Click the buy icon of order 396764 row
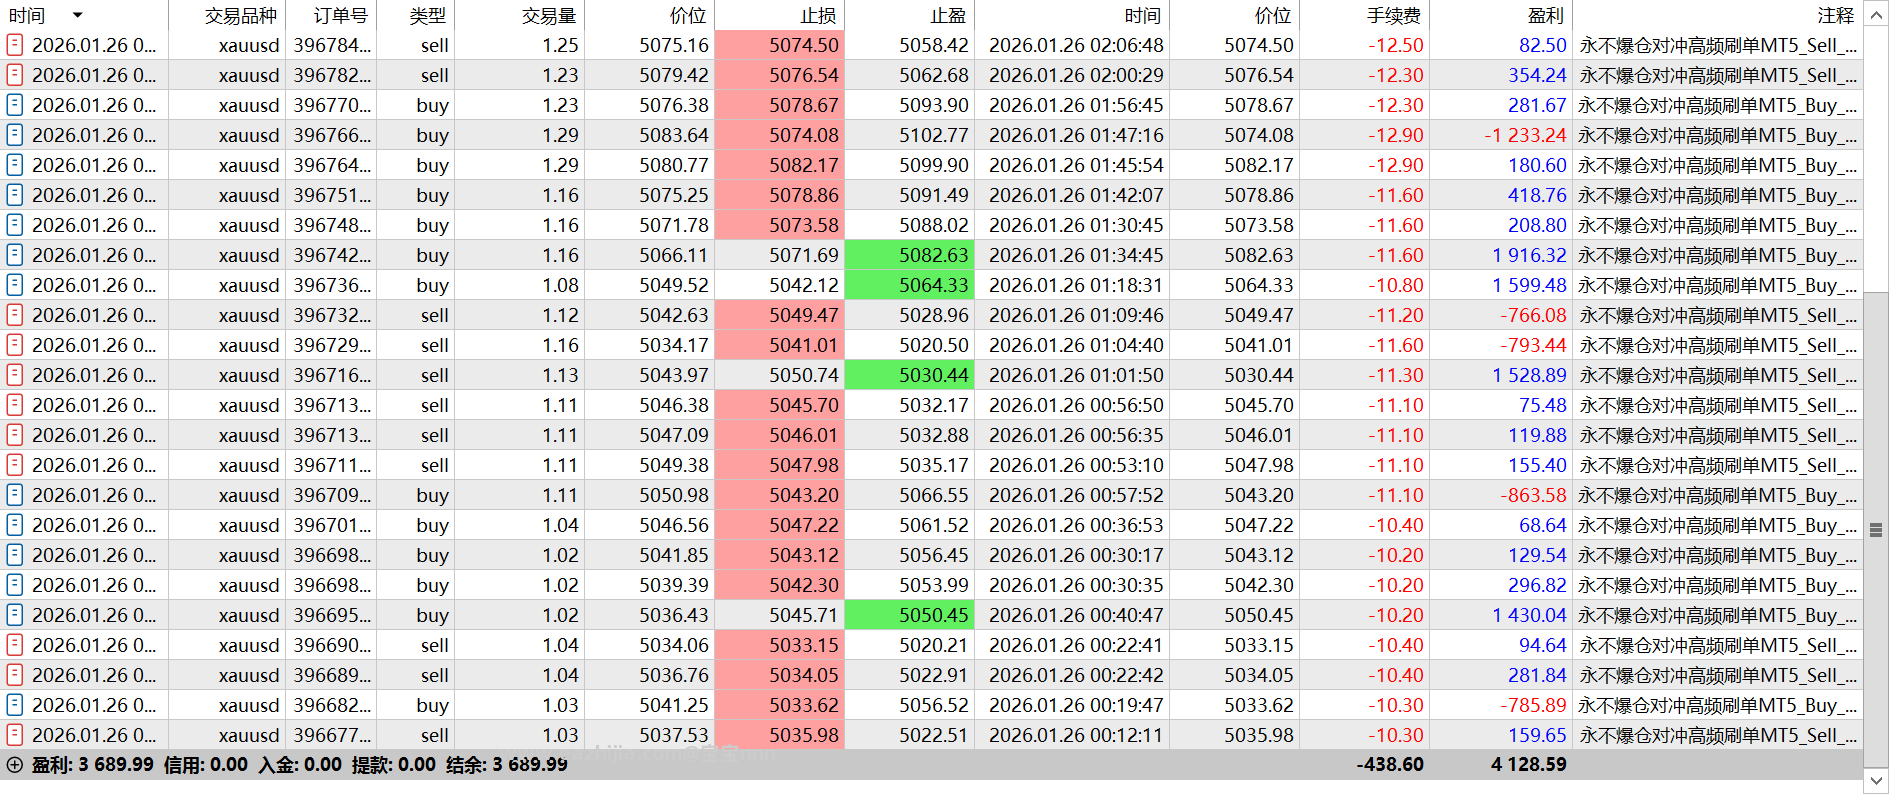Screen dimensions: 1889x794 [x=15, y=165]
